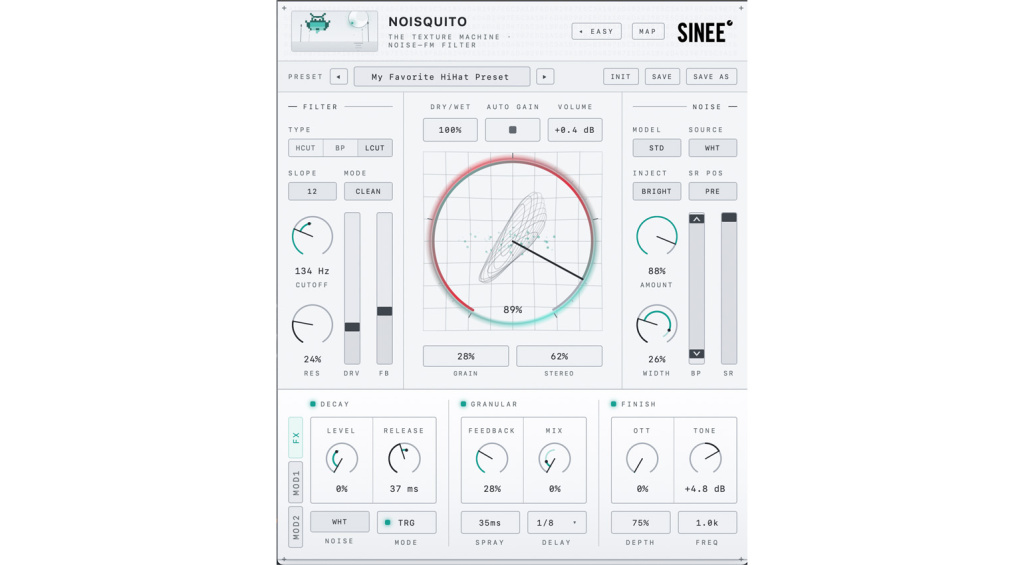Click the FB slider handle
Screen dimensions: 1024x565
coord(385,312)
